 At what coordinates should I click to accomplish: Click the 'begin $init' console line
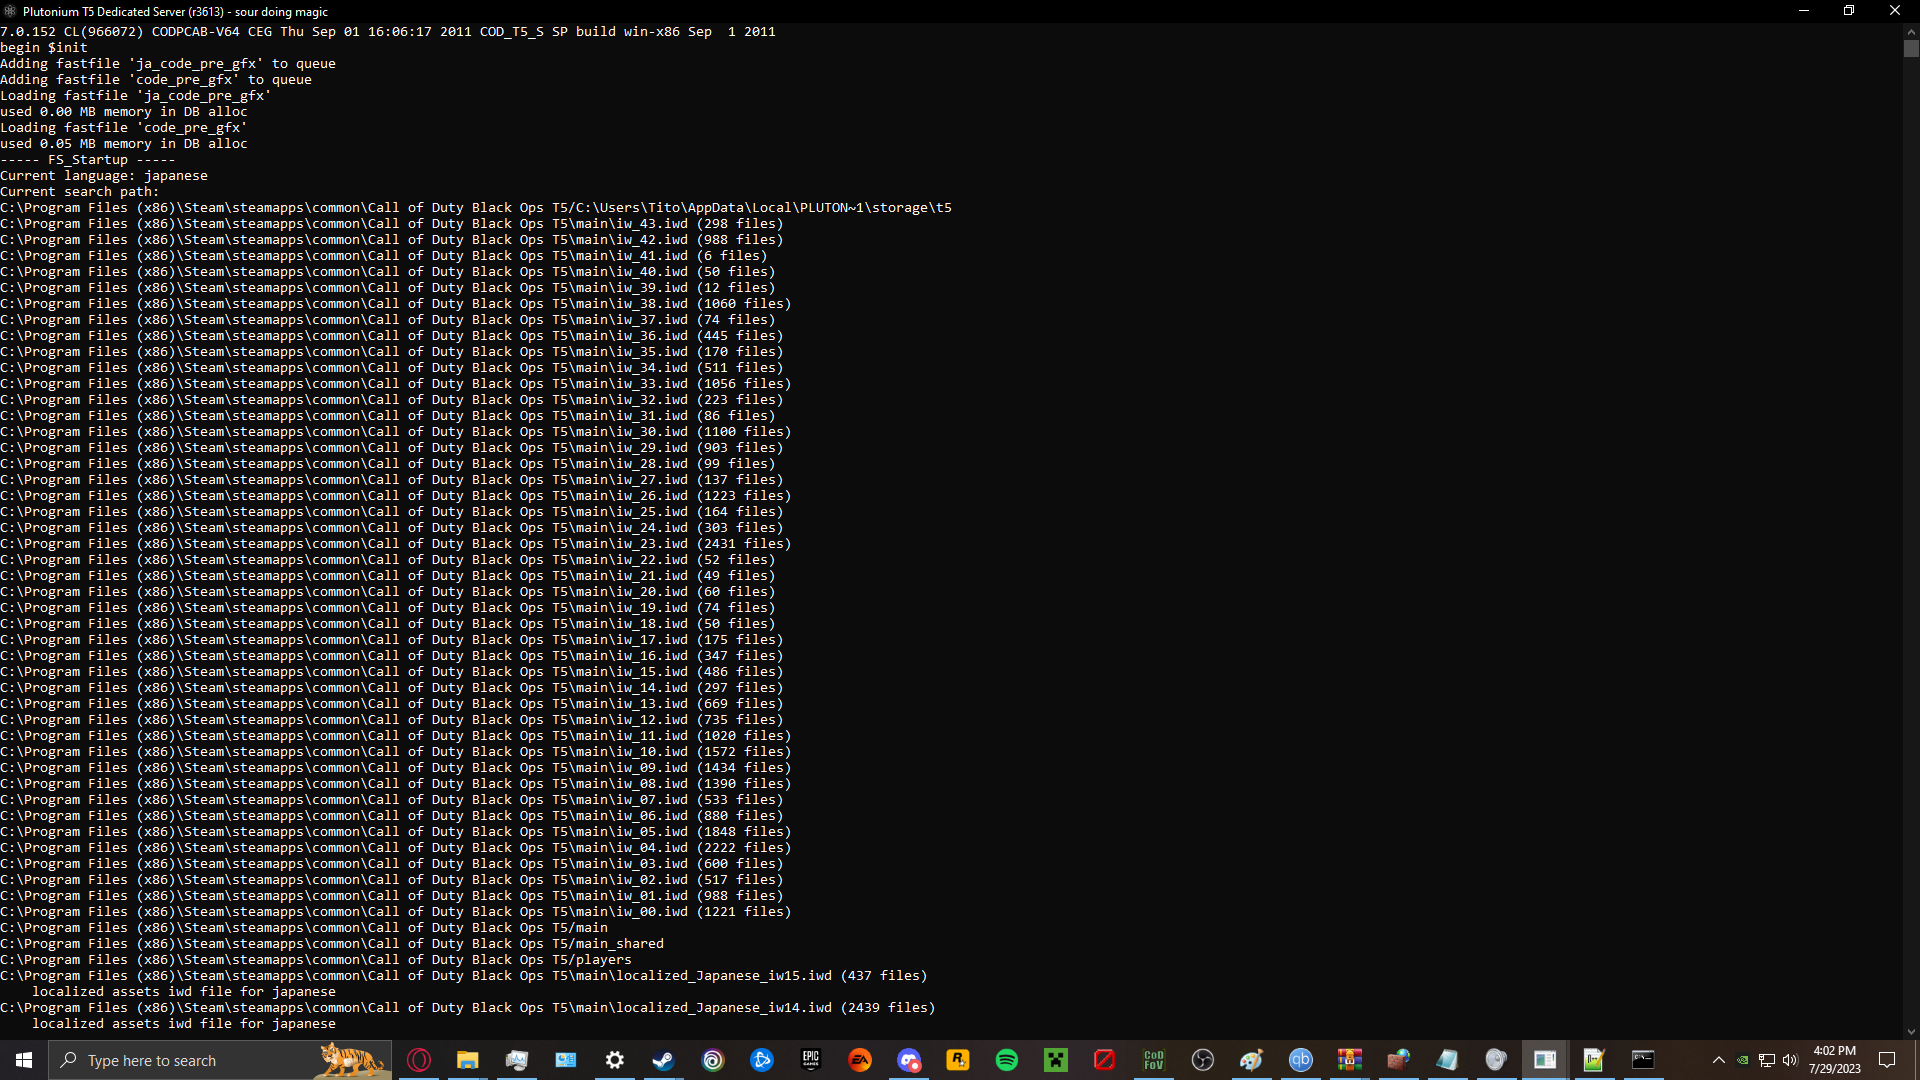click(x=44, y=48)
